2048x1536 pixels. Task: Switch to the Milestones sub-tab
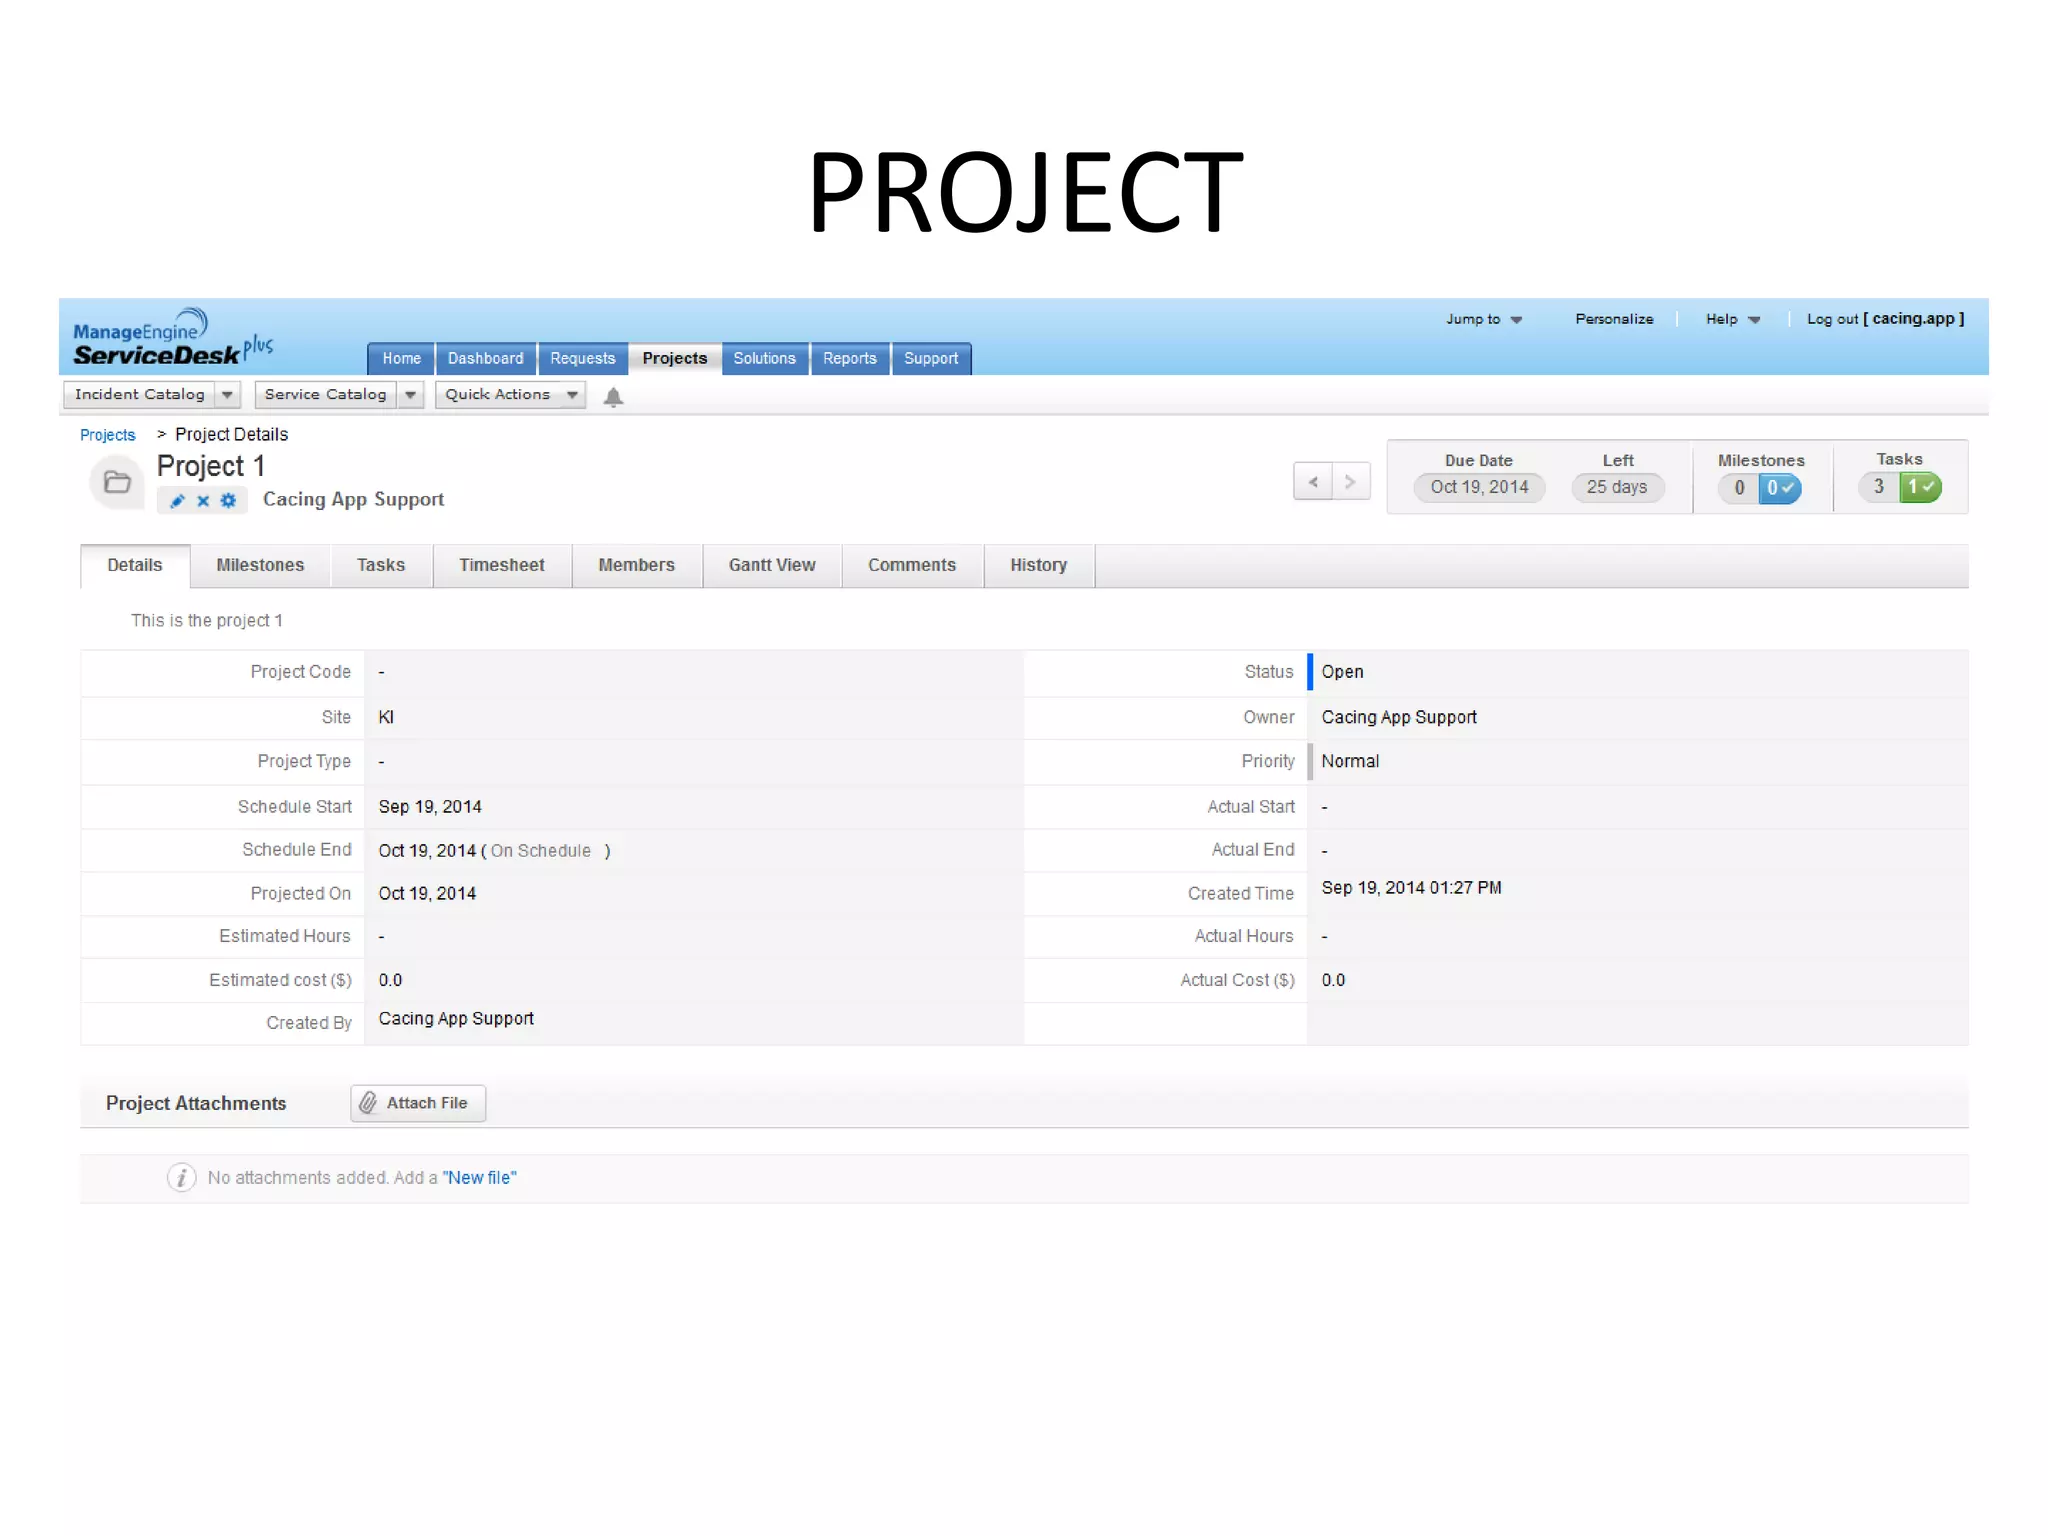point(260,566)
